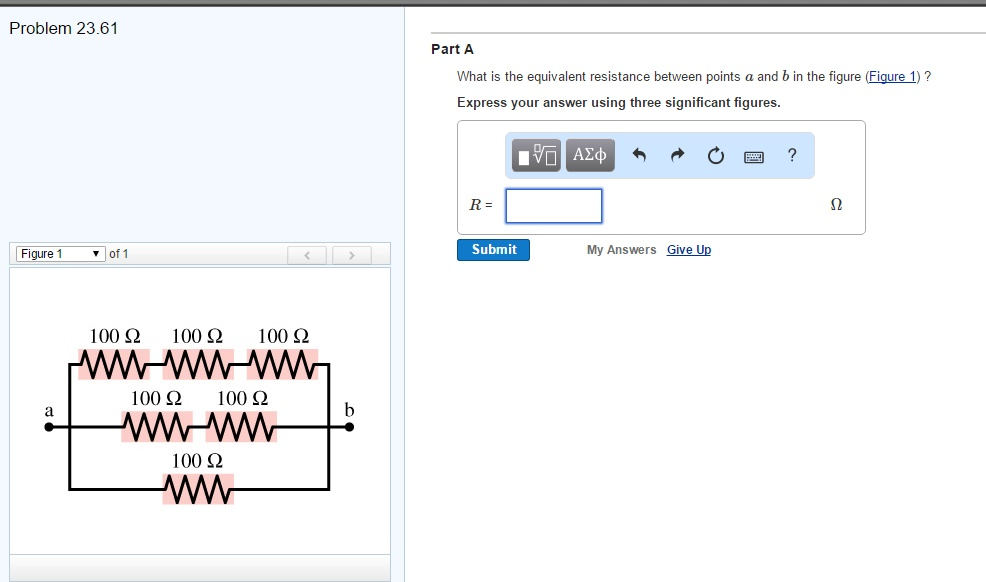The image size is (986, 582).
Task: Click the reset answer icon
Action: (x=715, y=155)
